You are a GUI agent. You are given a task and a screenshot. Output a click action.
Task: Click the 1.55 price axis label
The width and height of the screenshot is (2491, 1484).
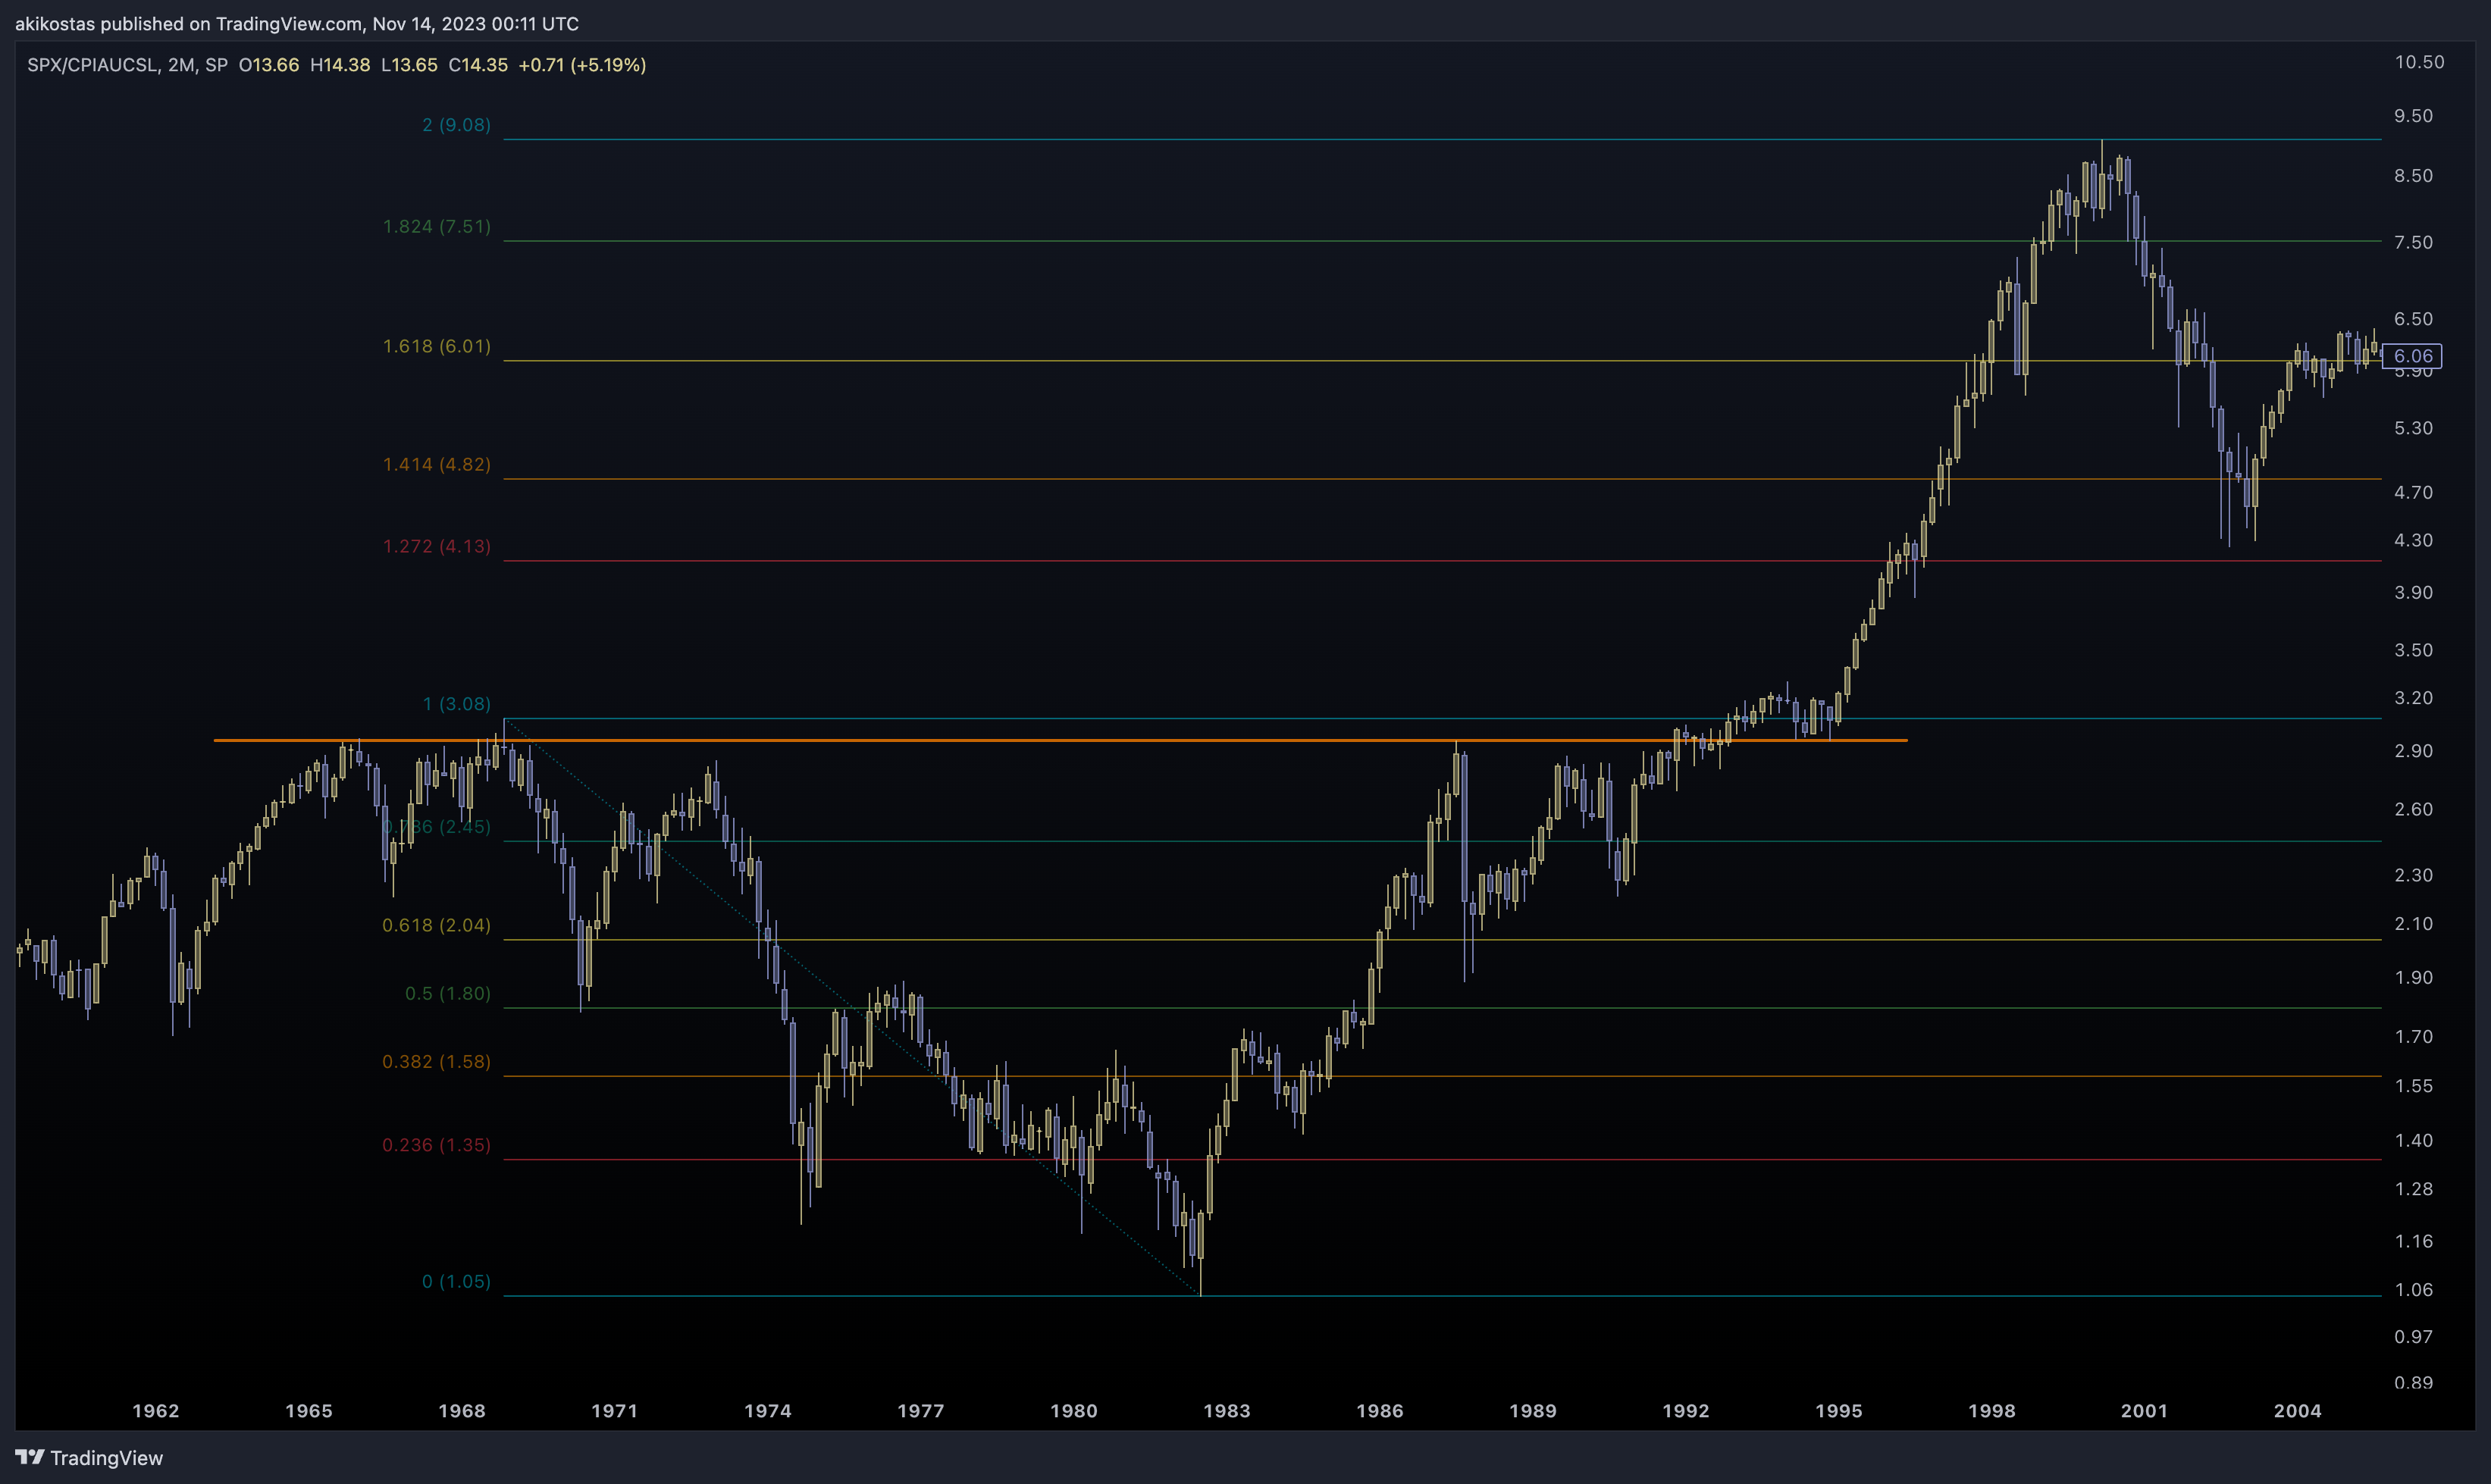pos(2413,1086)
